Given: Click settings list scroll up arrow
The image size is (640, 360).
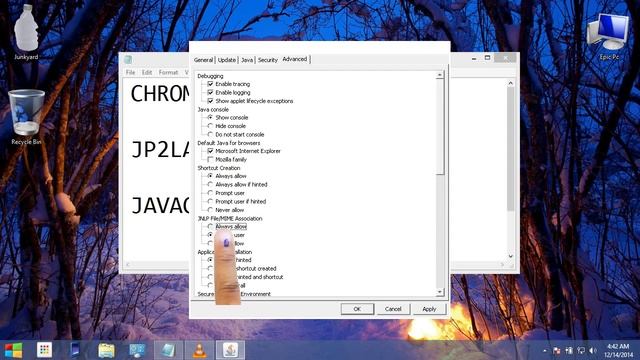Looking at the screenshot, I should click(x=440, y=75).
